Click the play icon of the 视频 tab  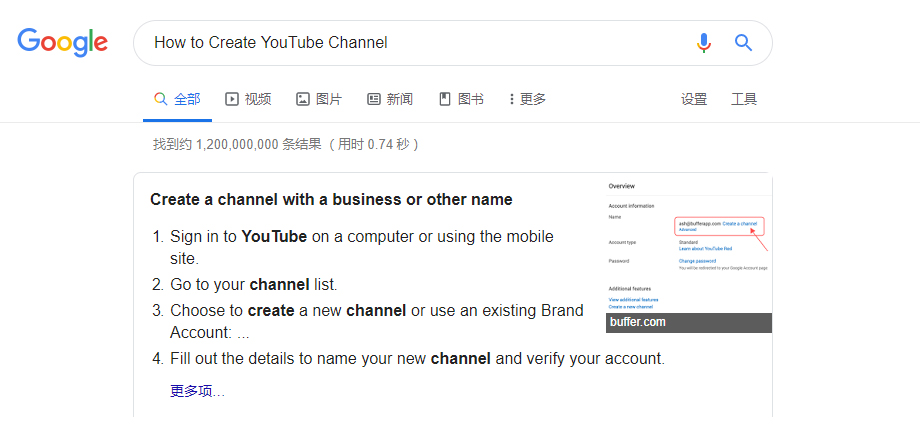[232, 99]
